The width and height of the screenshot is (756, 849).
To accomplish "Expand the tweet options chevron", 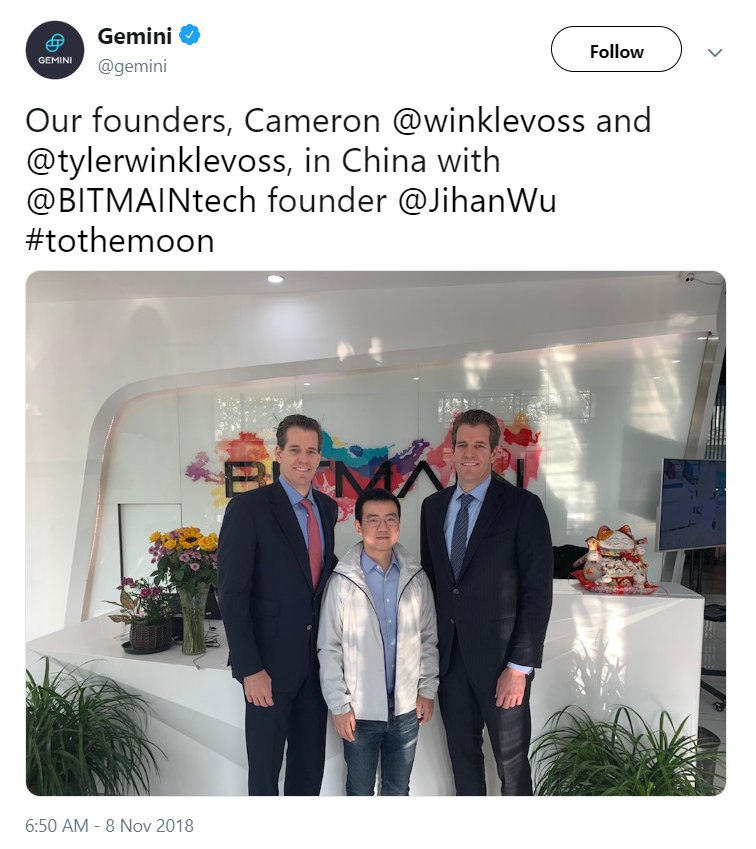I will [x=715, y=53].
